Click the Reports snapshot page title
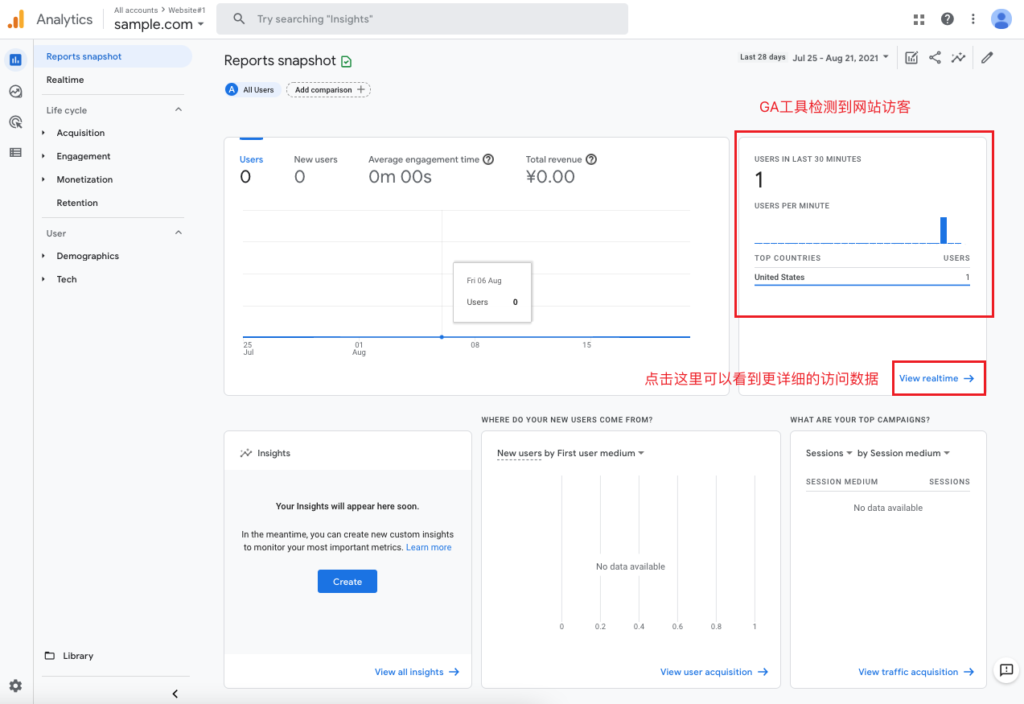This screenshot has width=1024, height=704. 280,61
